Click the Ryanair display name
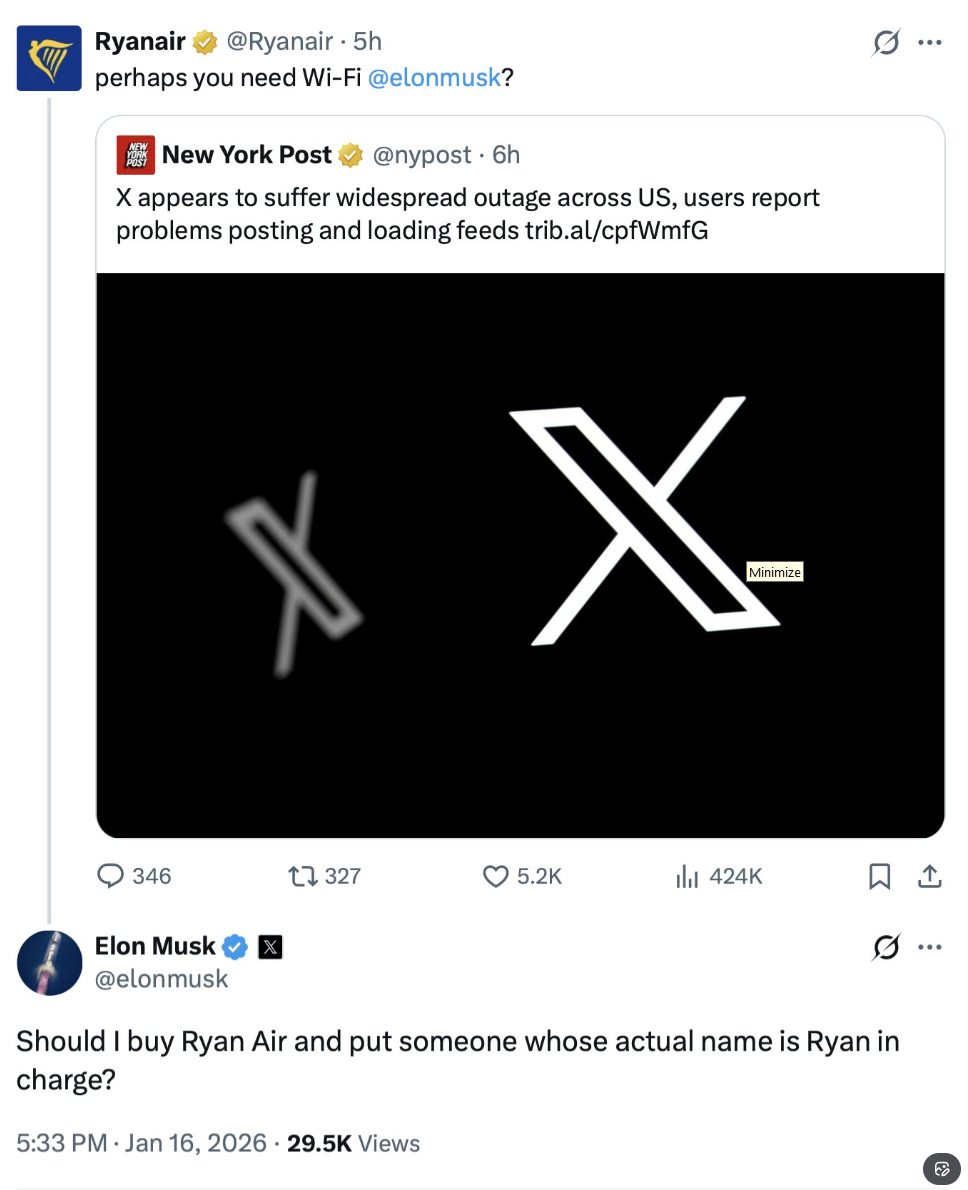 [140, 41]
